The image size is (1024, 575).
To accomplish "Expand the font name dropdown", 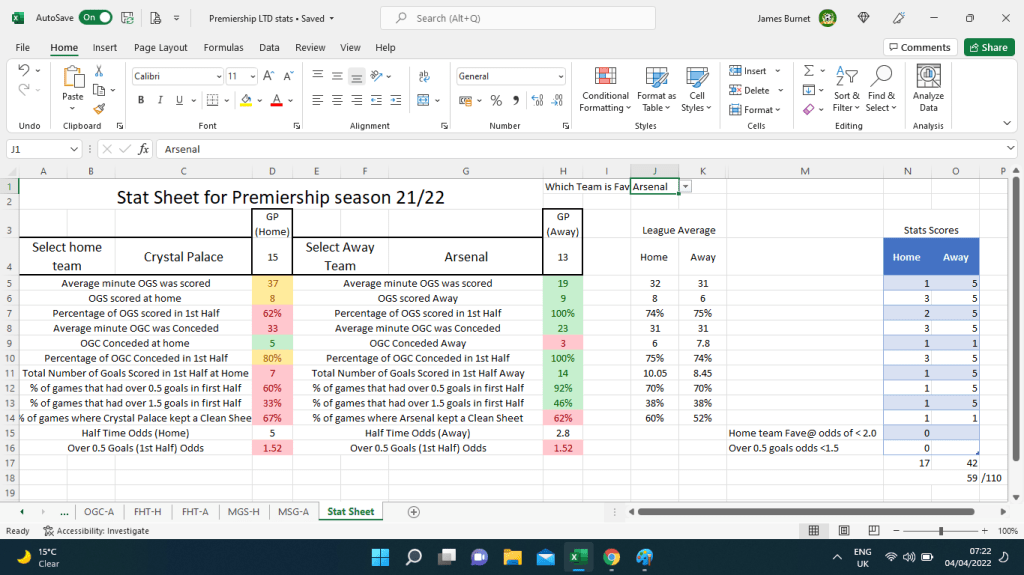I will (x=219, y=76).
